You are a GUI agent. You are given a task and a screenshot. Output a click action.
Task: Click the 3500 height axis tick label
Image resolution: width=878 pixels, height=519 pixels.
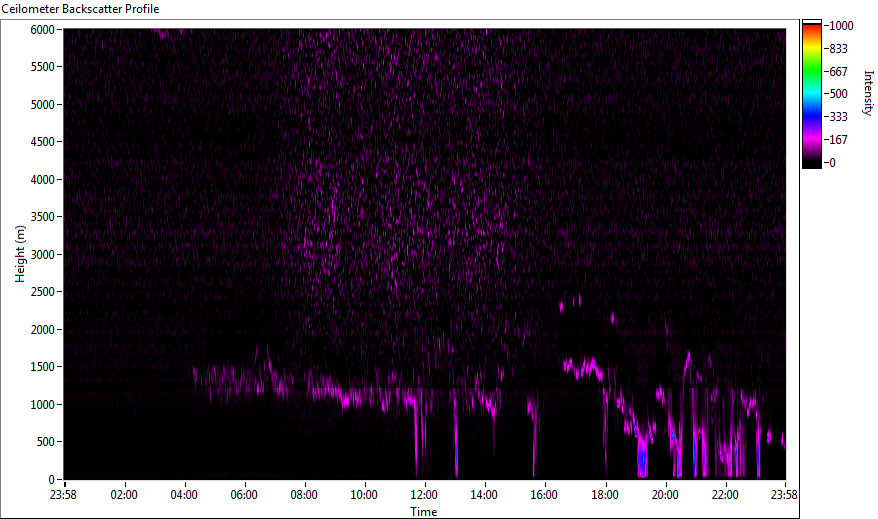point(43,217)
